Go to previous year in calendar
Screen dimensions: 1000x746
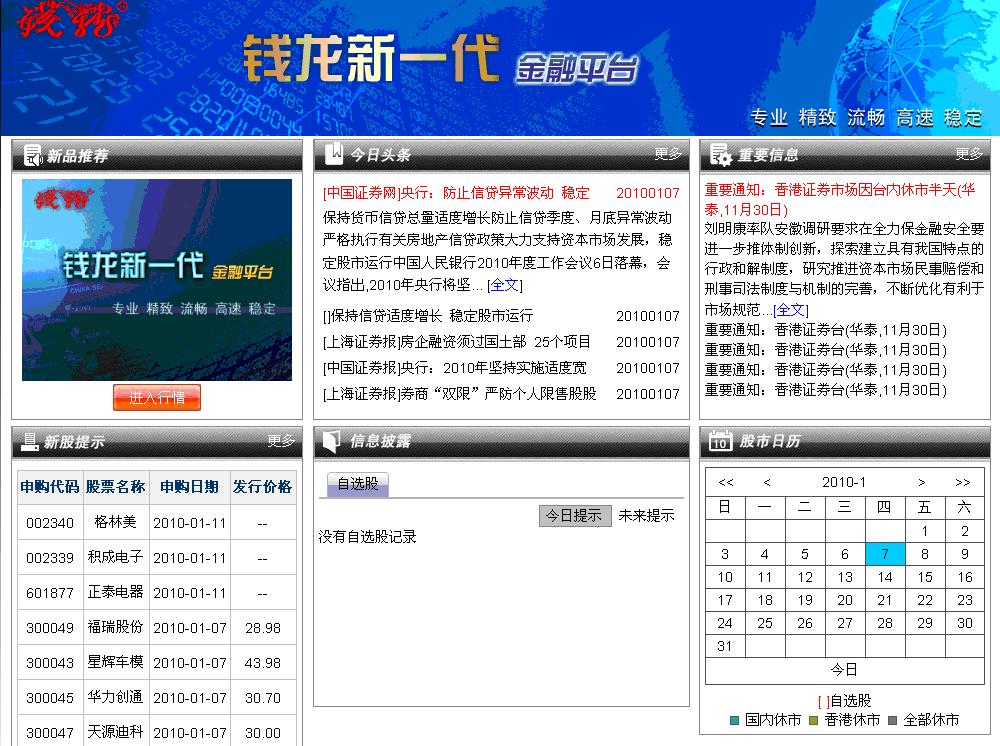click(x=726, y=482)
